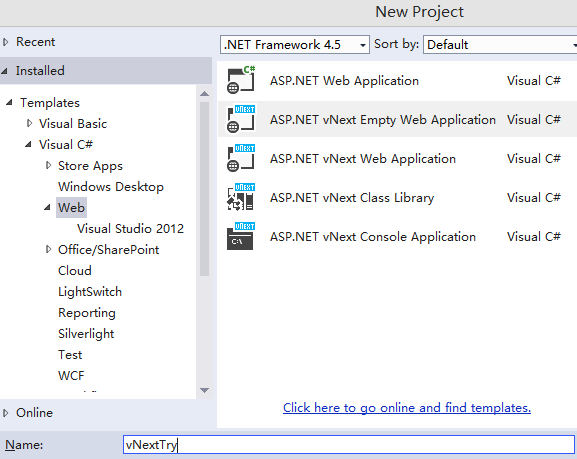The image size is (577, 459).
Task: Select 'ASP.NET vNext Empty Web Application' name
Action: [x=383, y=120]
